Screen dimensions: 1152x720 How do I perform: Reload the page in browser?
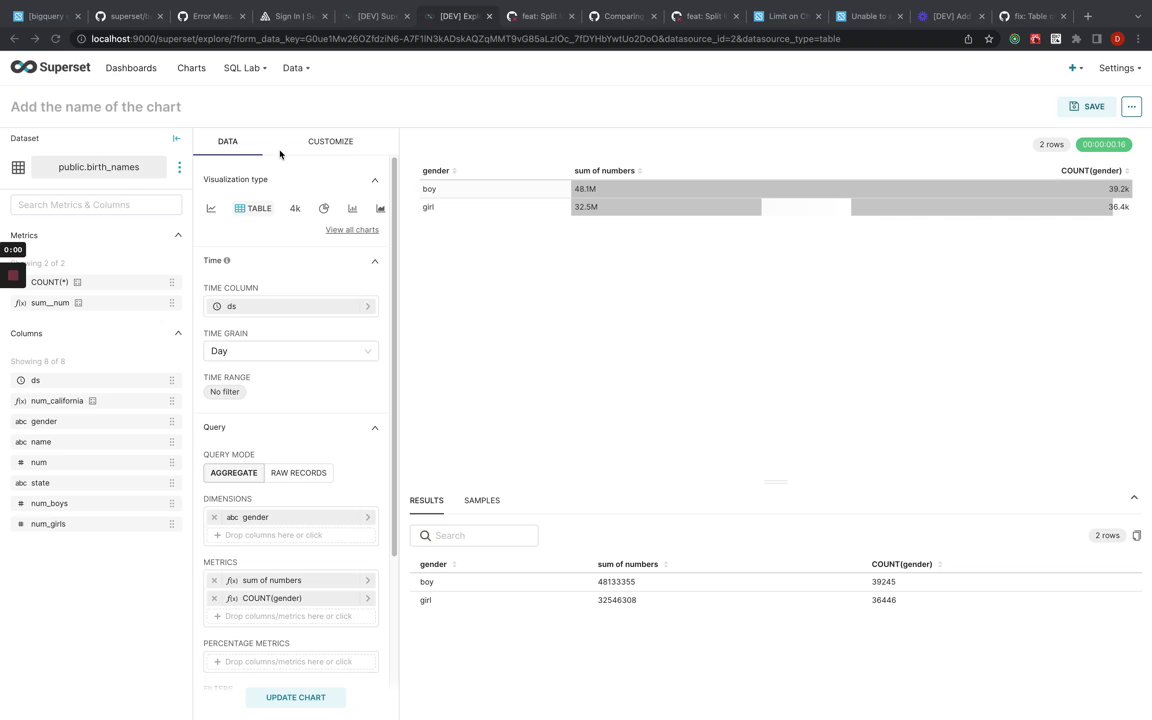pyautogui.click(x=55, y=39)
